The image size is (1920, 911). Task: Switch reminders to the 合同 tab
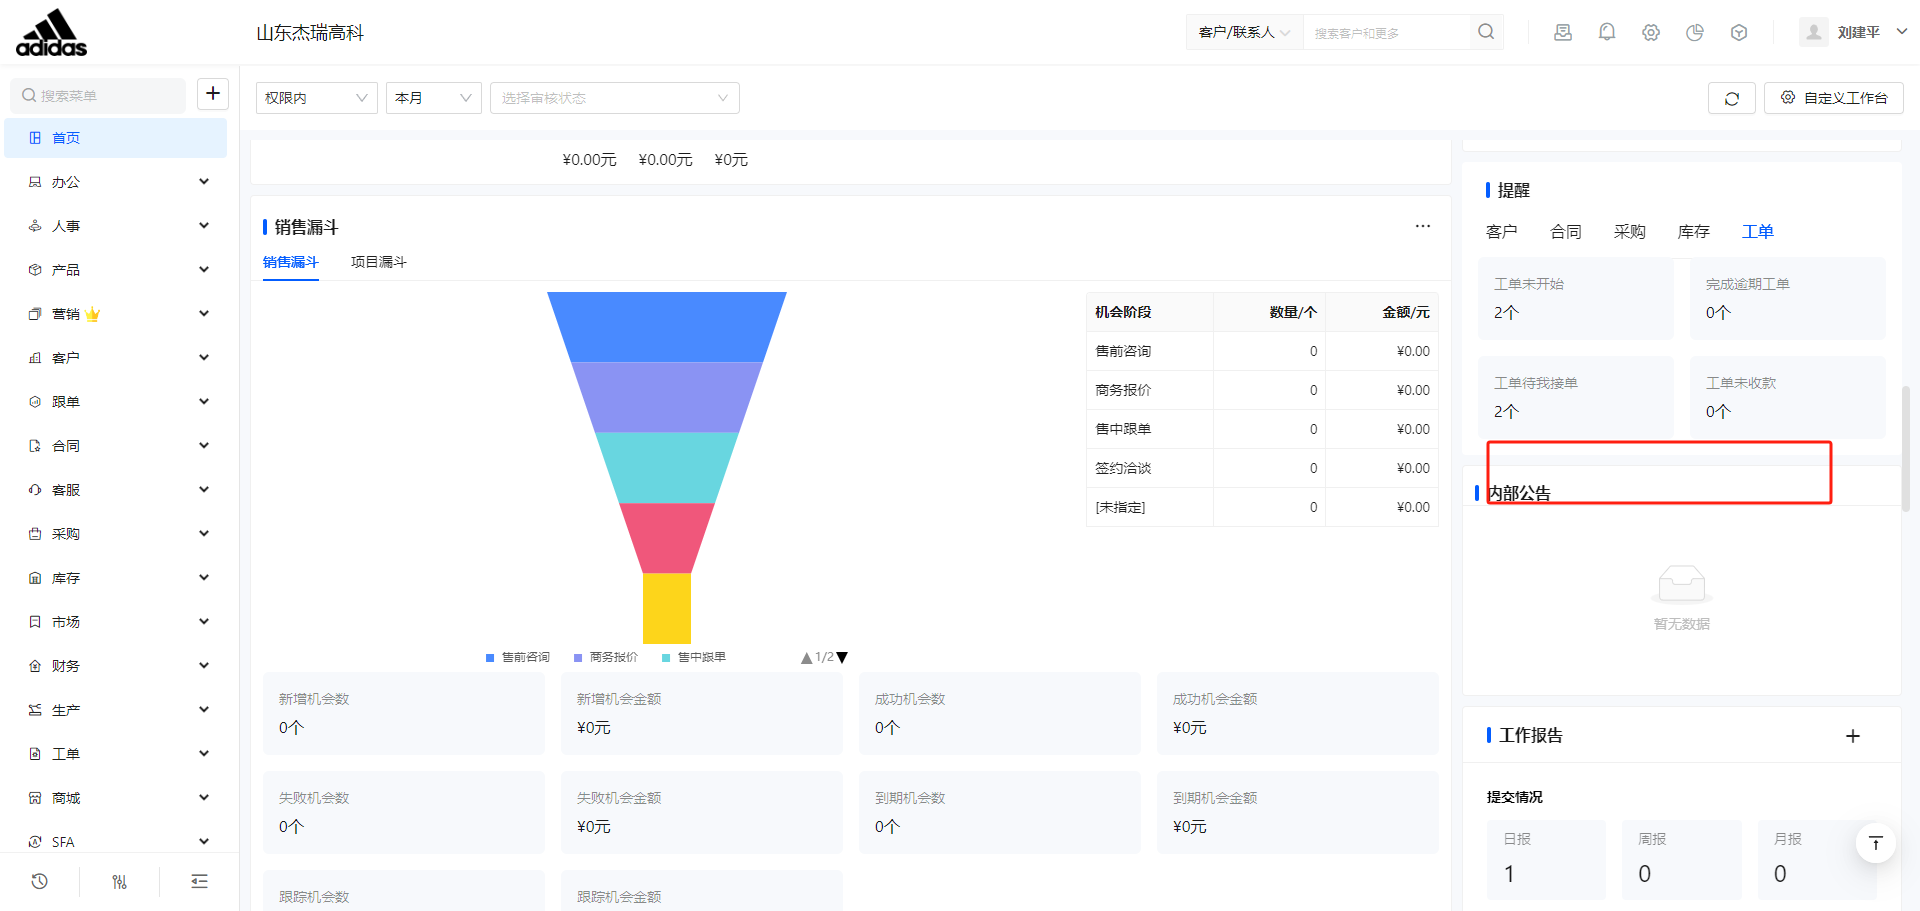coord(1566,232)
